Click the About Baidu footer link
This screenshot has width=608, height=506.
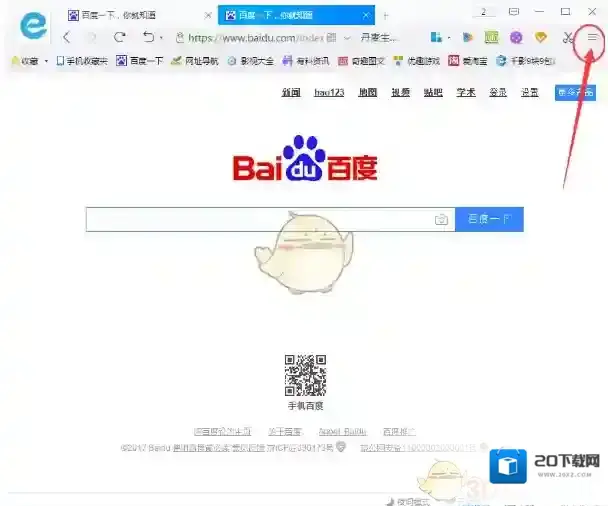pyautogui.click(x=342, y=431)
